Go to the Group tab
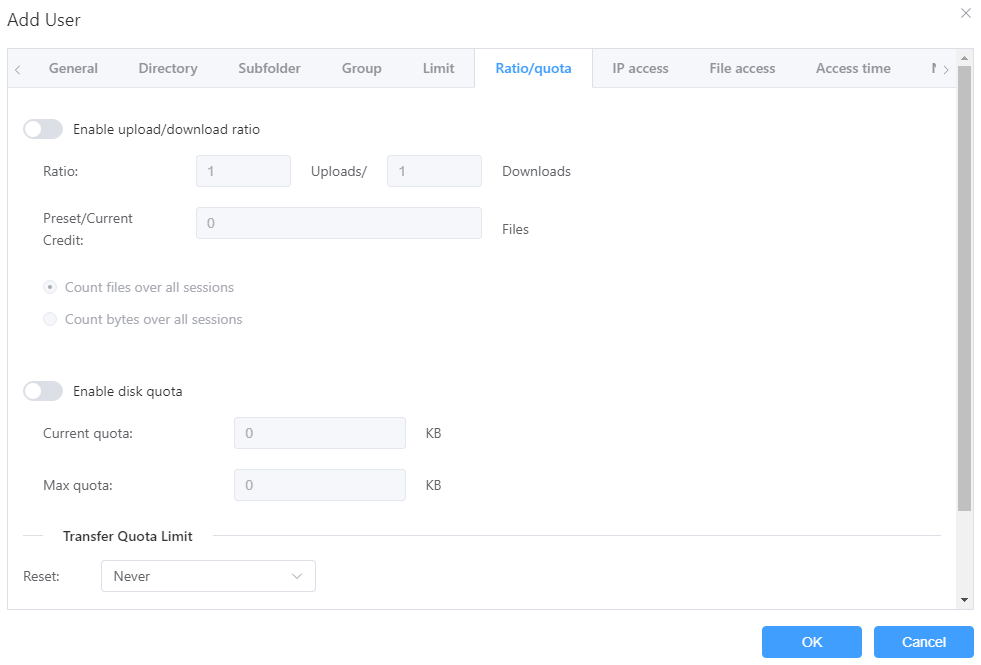The height and width of the screenshot is (665, 981). 362,68
